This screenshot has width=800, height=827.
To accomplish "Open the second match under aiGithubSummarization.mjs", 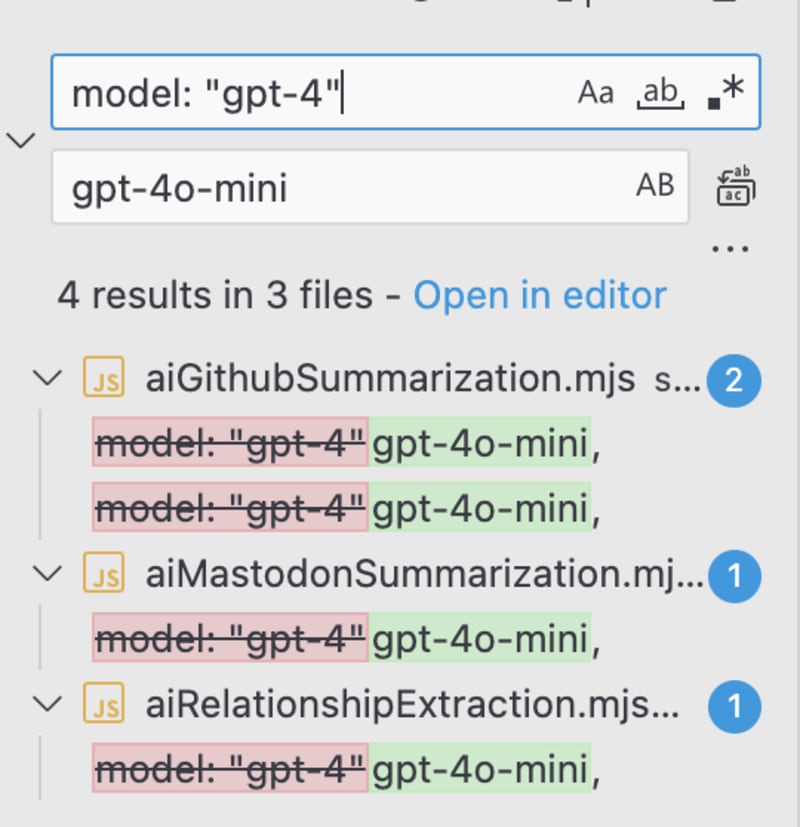I will point(346,507).
